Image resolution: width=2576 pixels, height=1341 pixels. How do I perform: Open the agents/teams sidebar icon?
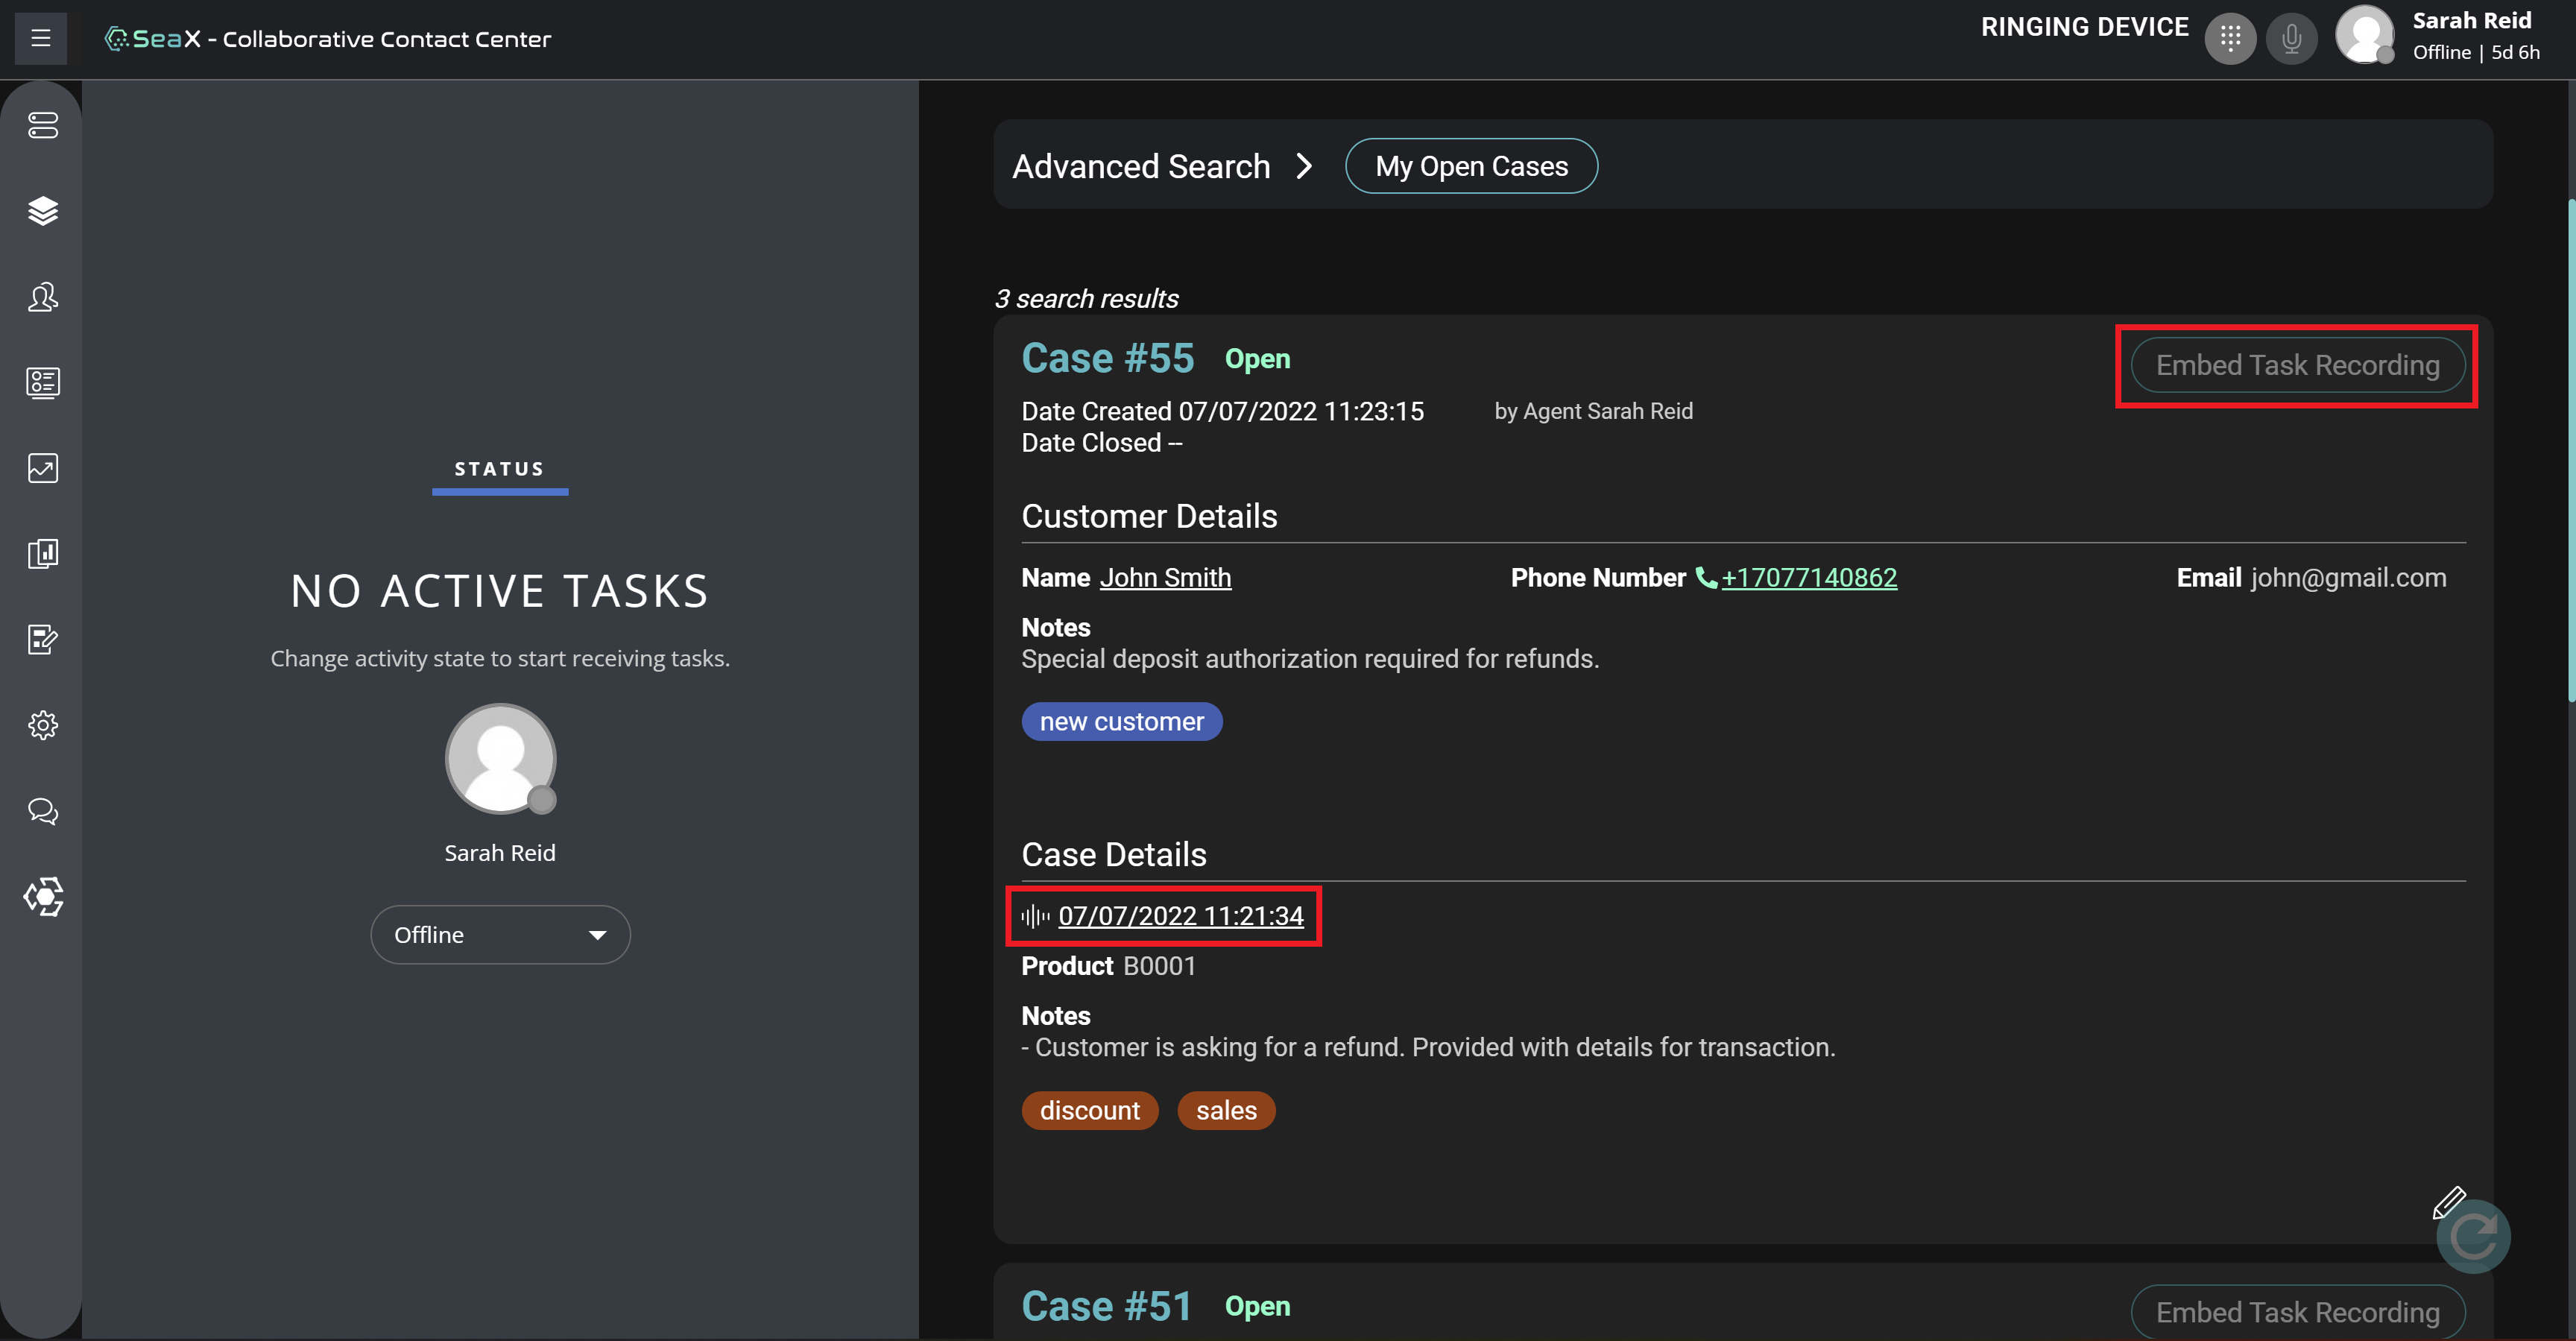(x=43, y=297)
